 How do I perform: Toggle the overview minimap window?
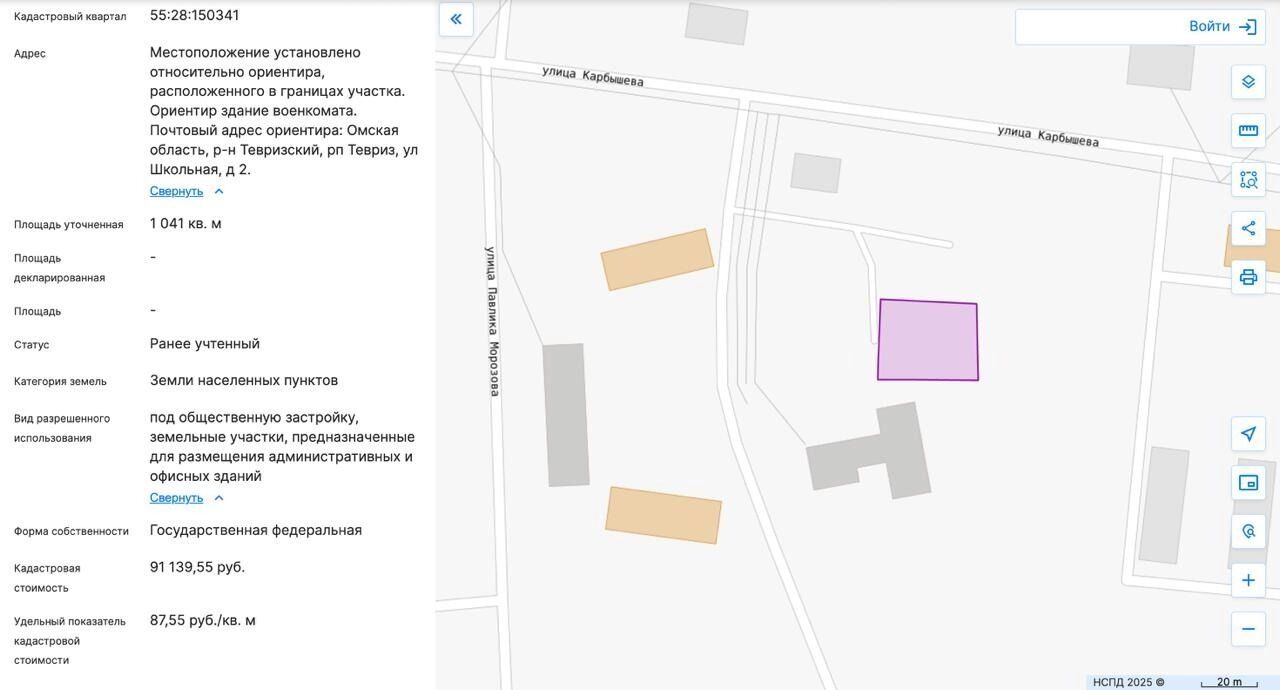[1248, 483]
